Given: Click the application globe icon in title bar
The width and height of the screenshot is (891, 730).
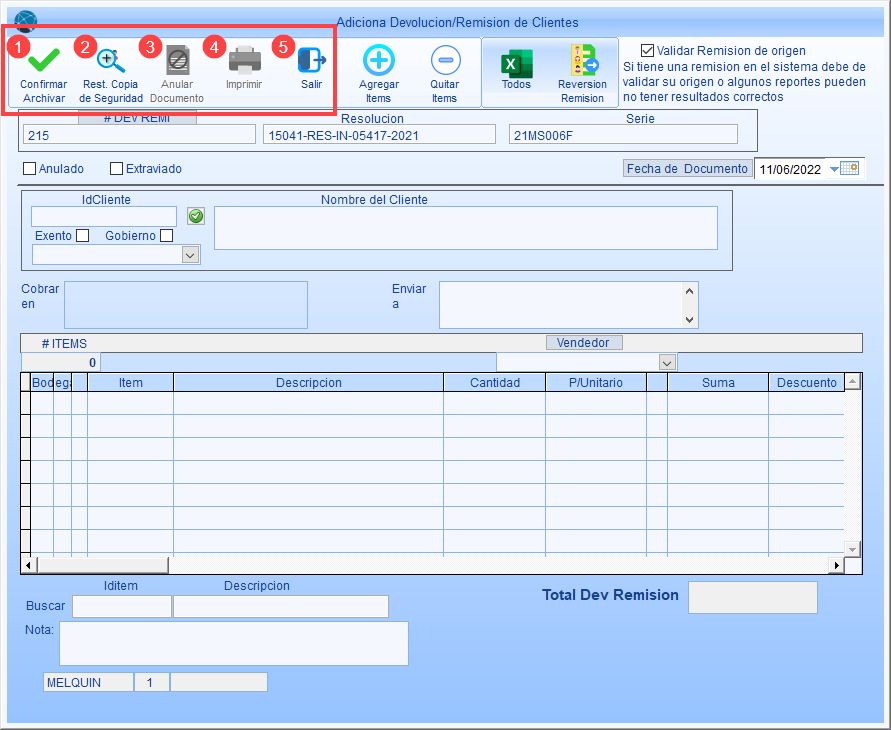Looking at the screenshot, I should (25, 22).
